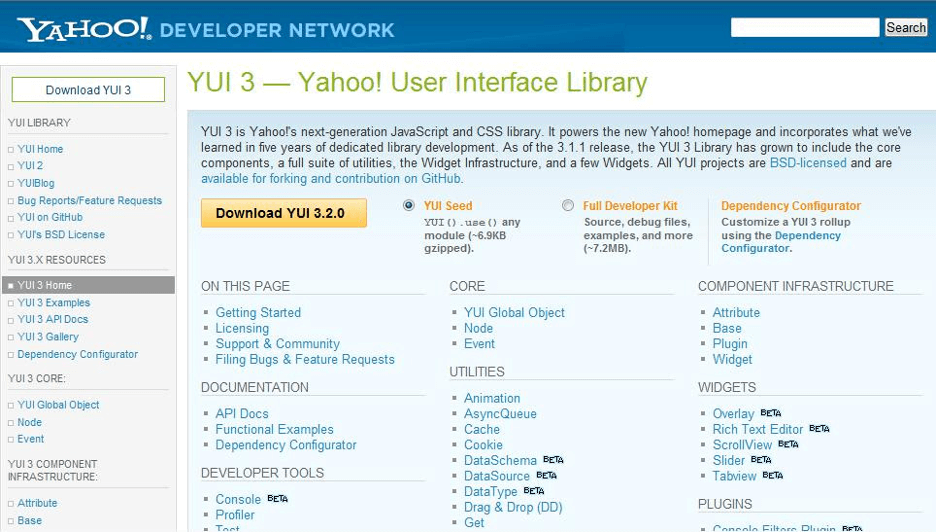Open the Animation utility link
This screenshot has height=532, width=936.
pos(492,398)
